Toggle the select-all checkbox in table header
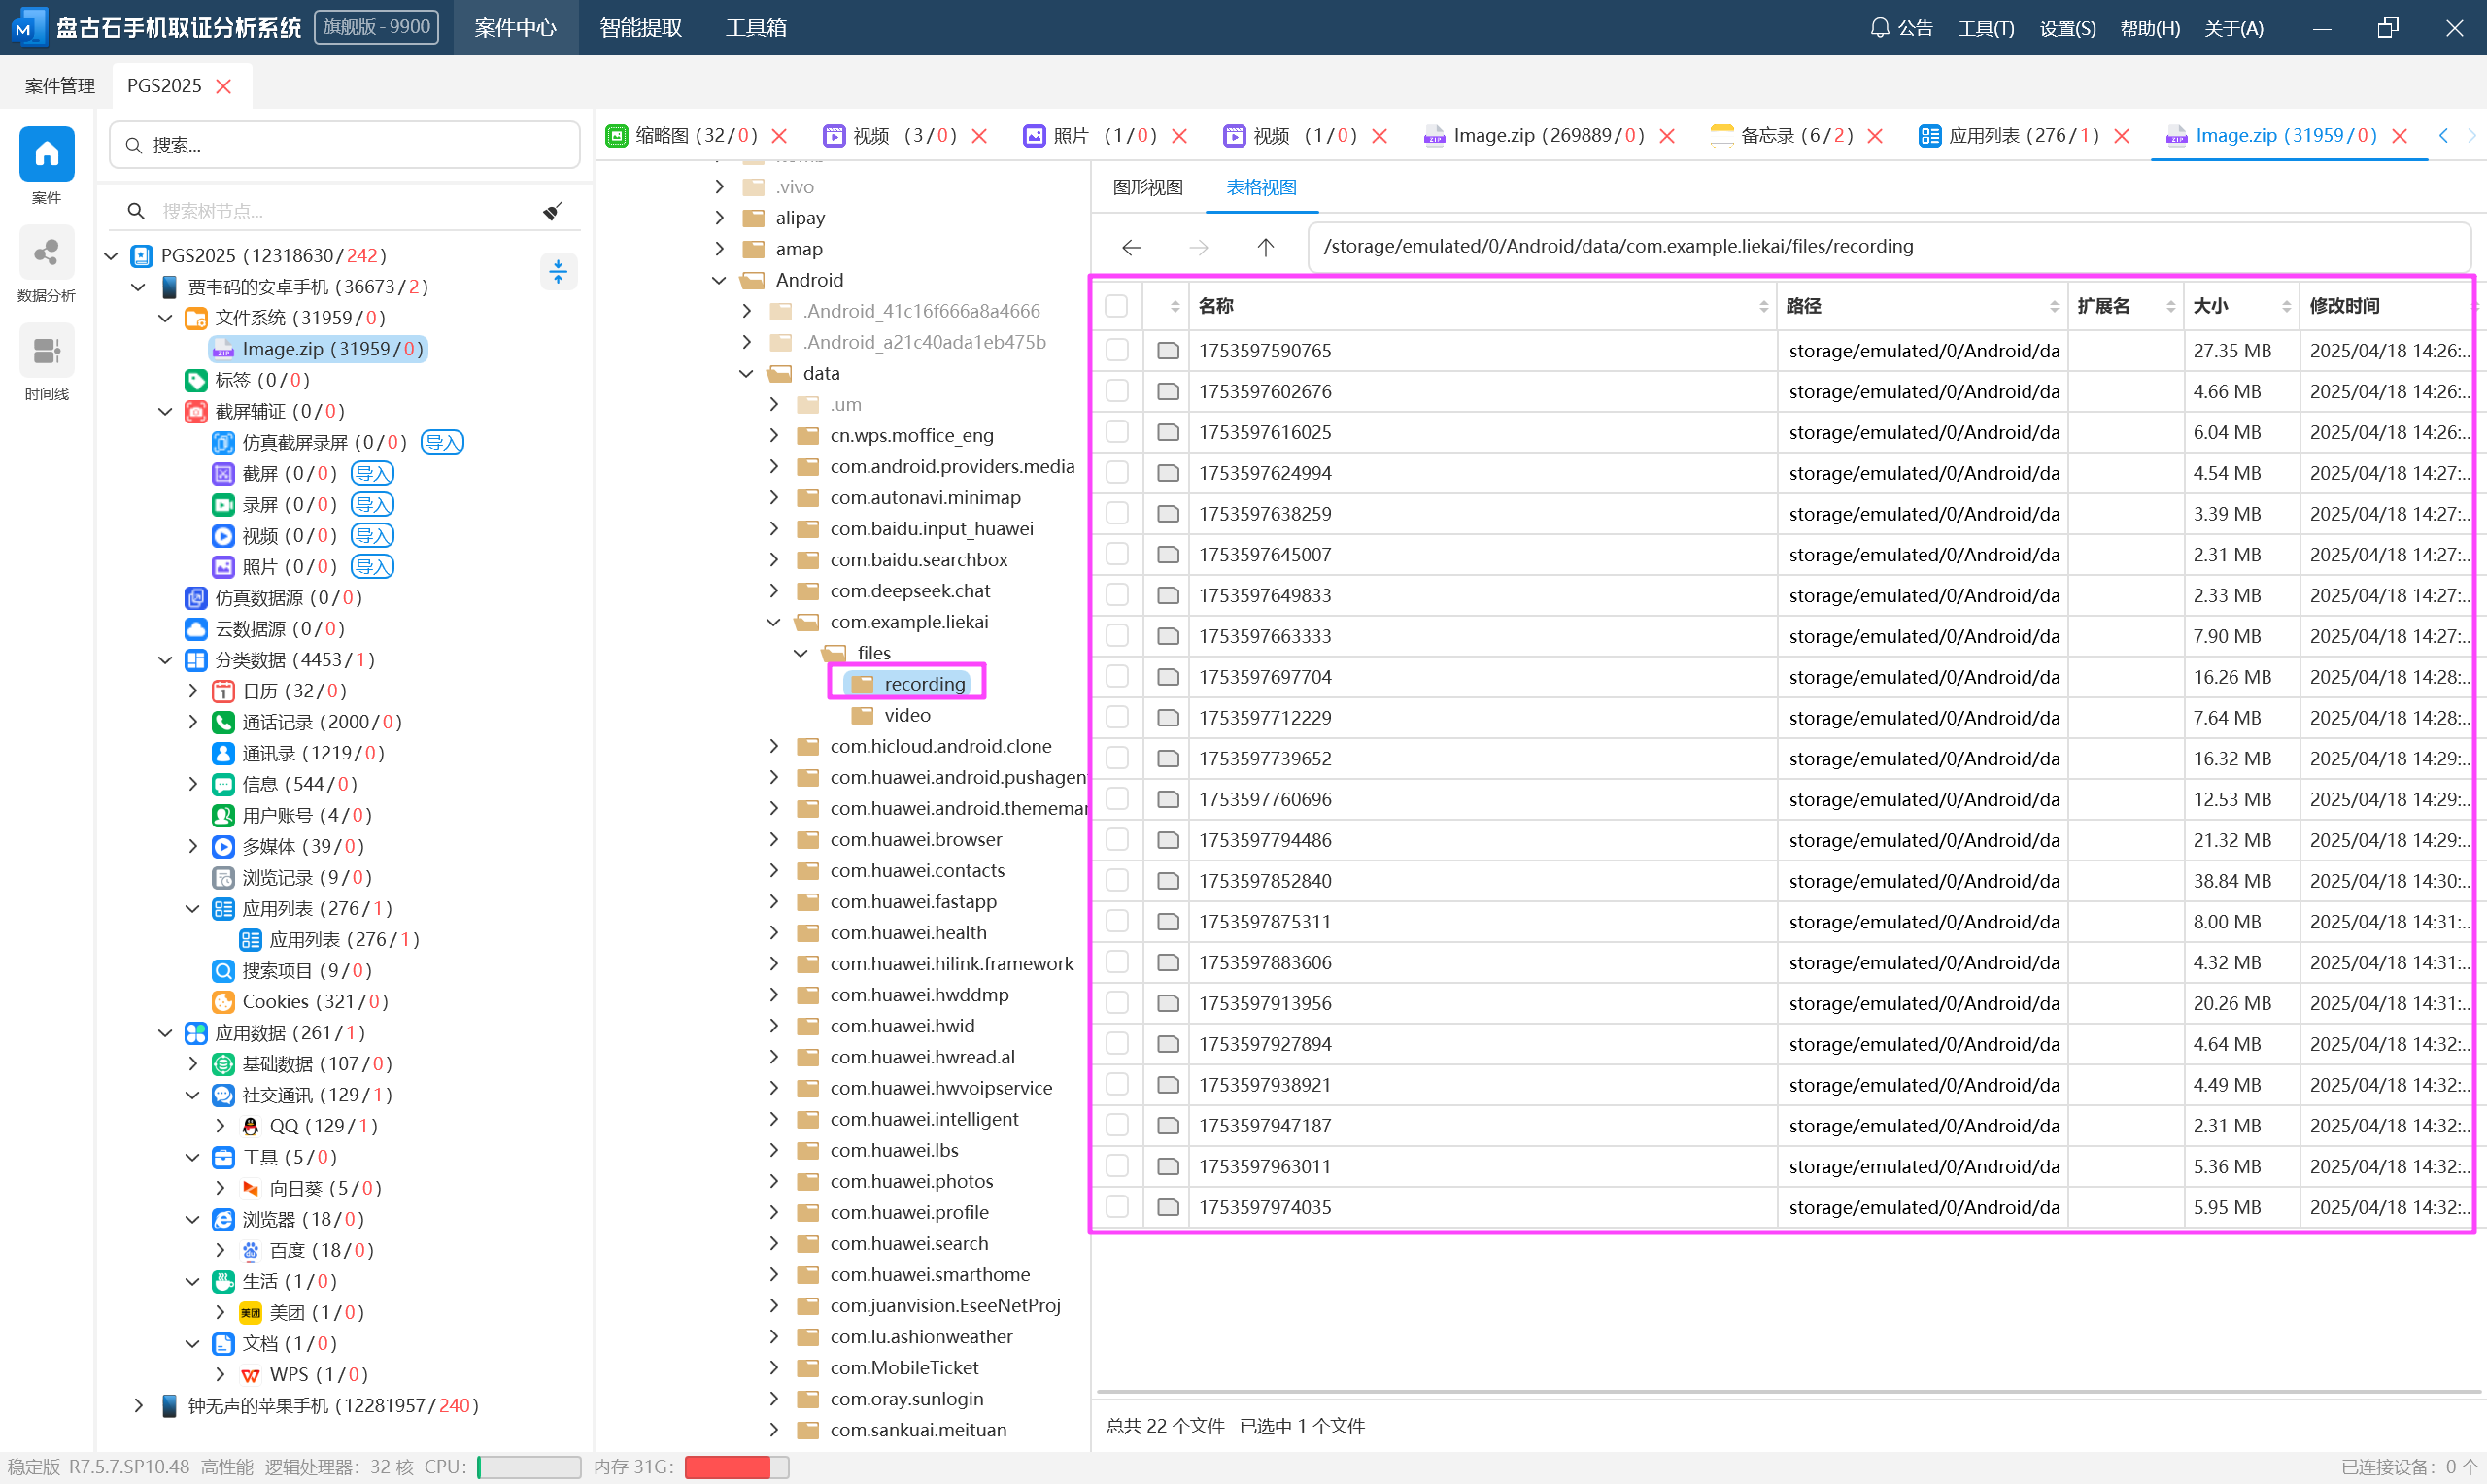This screenshot has width=2487, height=1484. click(1116, 306)
